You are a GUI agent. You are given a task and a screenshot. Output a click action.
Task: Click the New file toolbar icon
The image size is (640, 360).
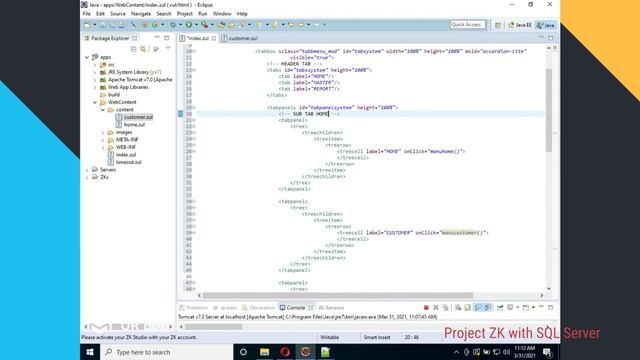click(87, 25)
